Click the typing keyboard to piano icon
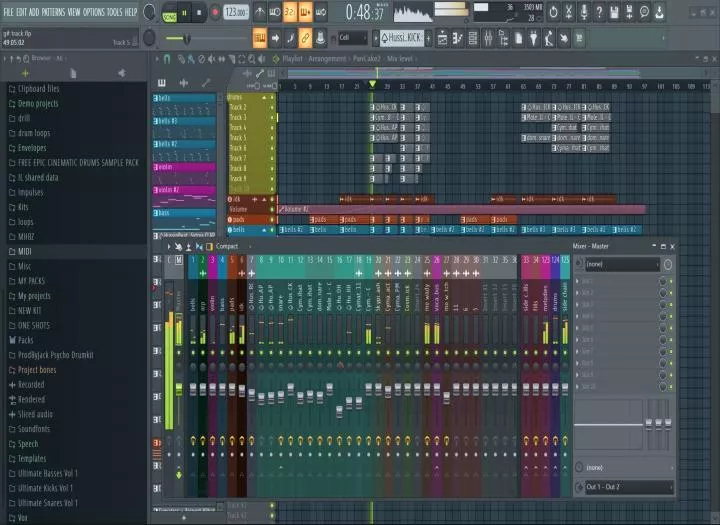720x525 pixels. [x=260, y=38]
